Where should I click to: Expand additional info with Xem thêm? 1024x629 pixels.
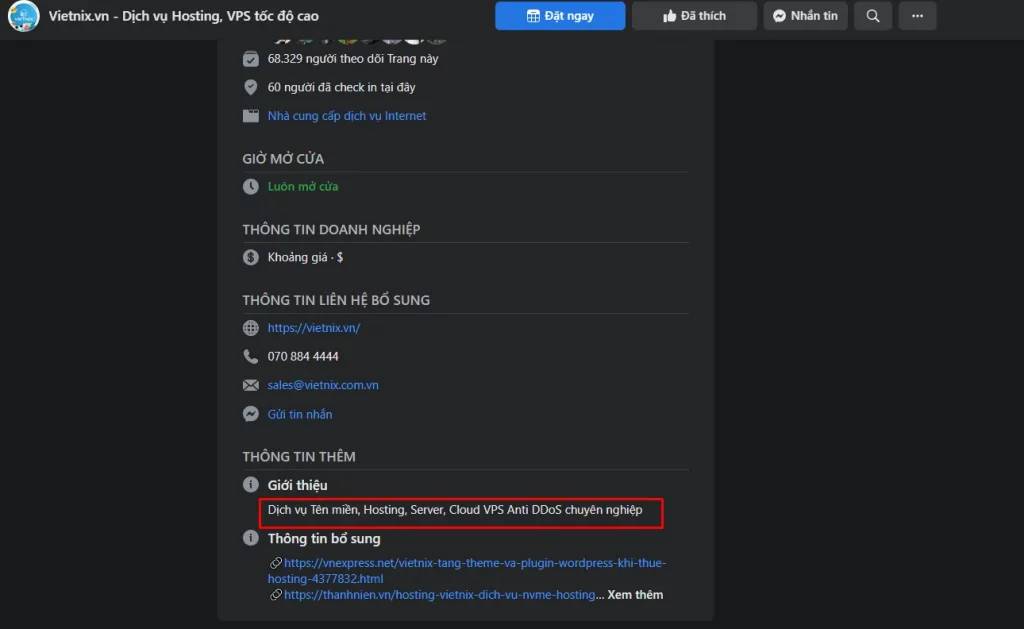pyautogui.click(x=635, y=595)
